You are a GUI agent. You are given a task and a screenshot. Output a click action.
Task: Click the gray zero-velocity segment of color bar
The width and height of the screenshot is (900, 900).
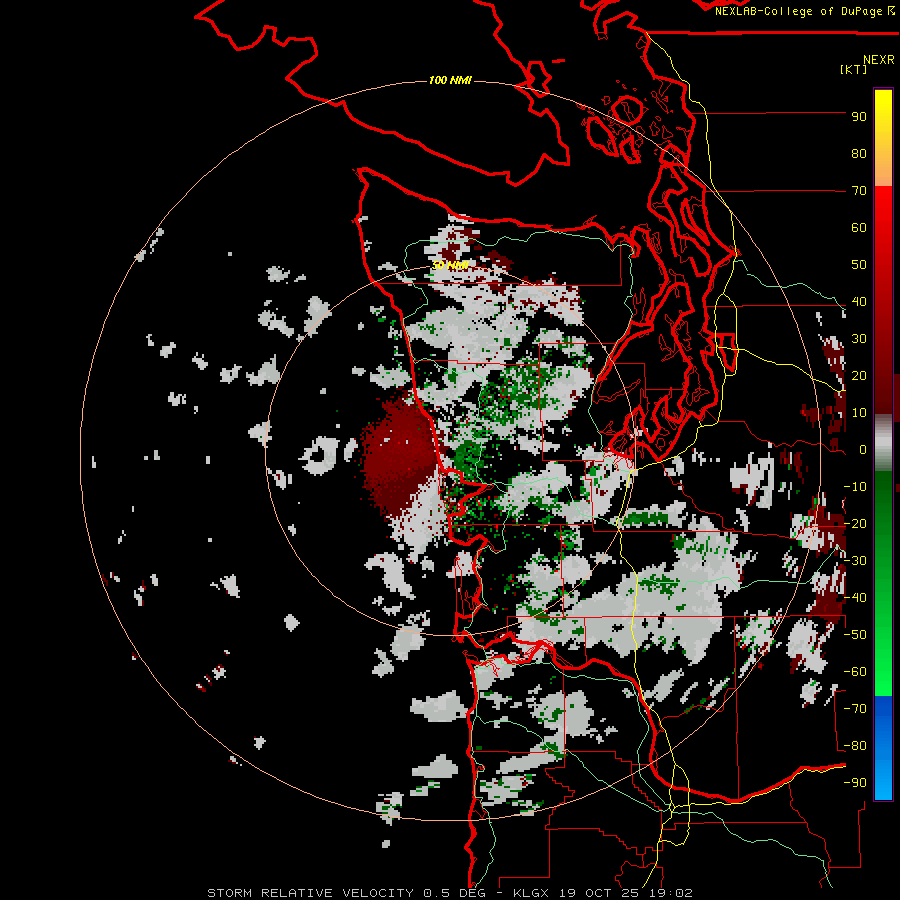[883, 443]
